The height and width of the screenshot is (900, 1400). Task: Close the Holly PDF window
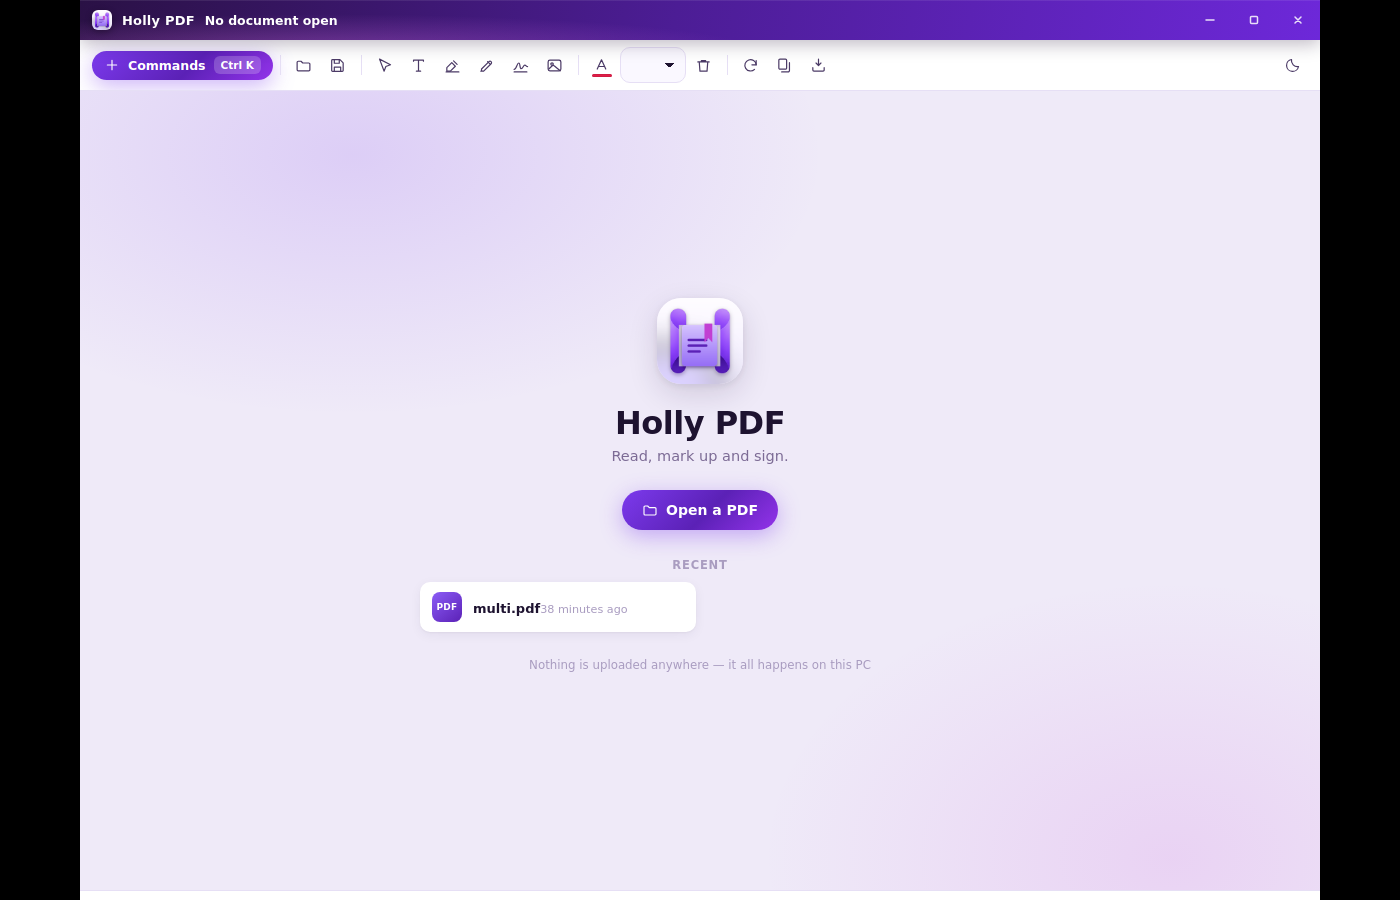point(1298,20)
